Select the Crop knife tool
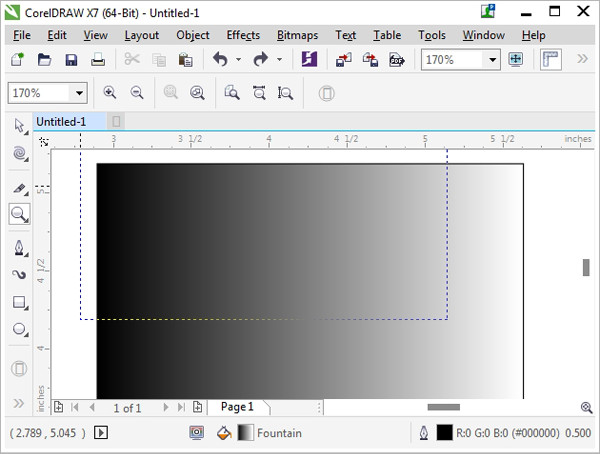The image size is (600, 454). [19, 188]
